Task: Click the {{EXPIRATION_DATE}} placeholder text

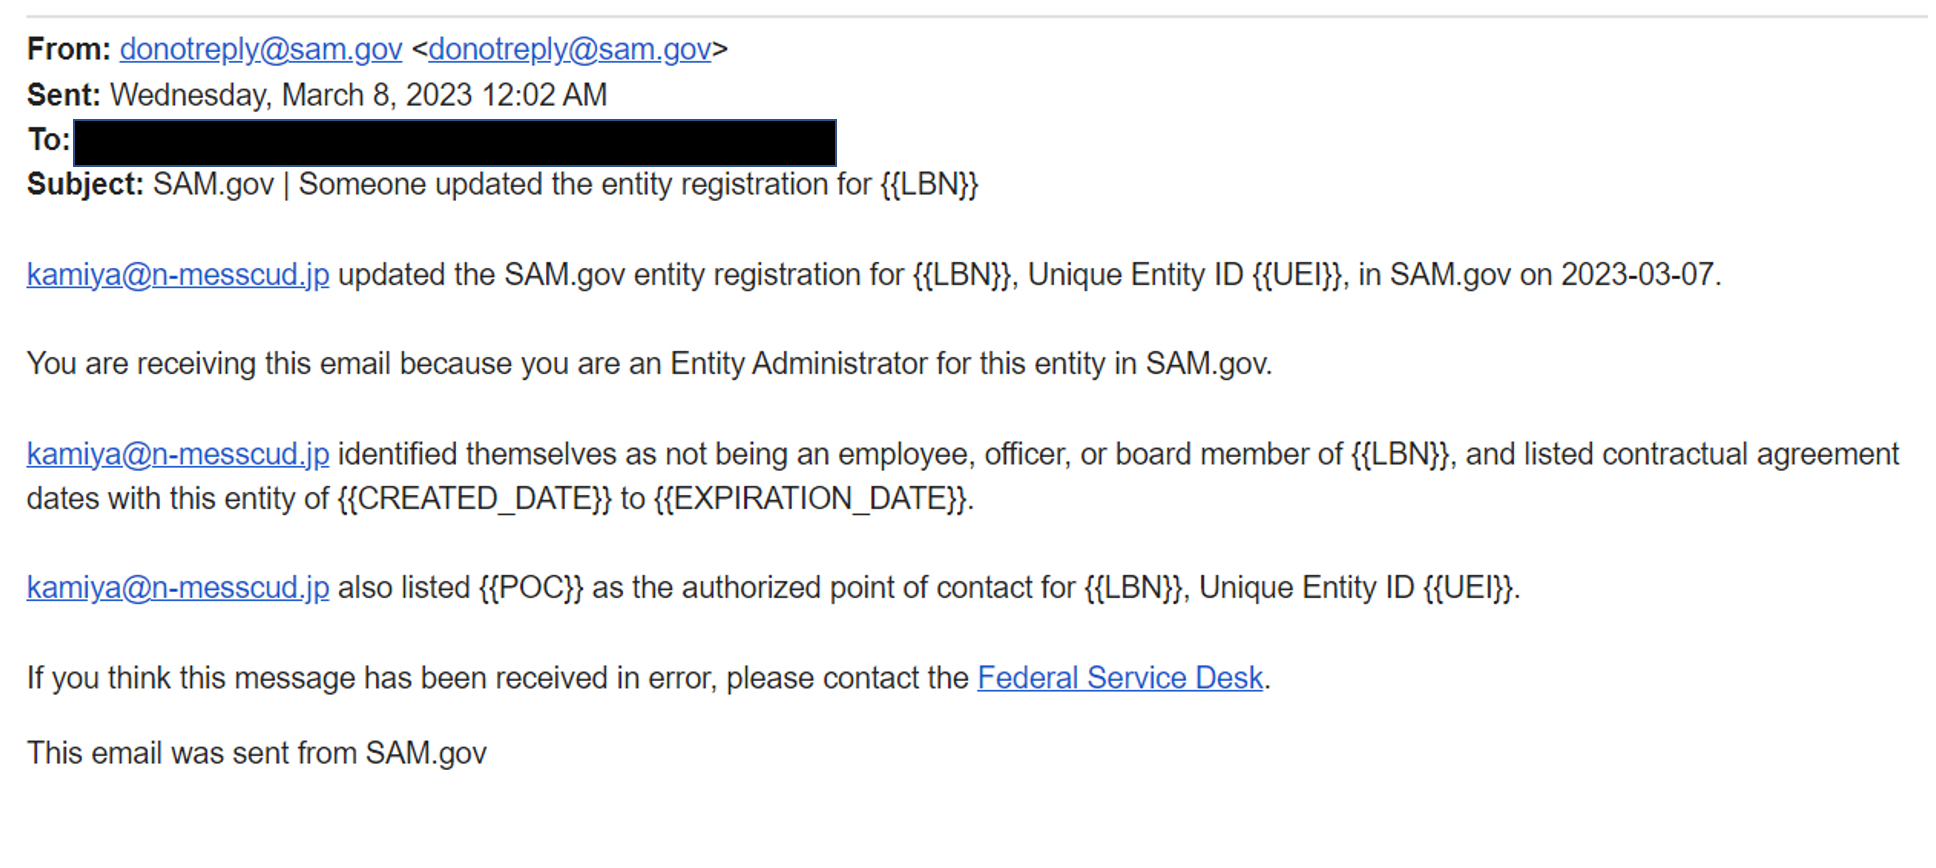Action: pyautogui.click(x=811, y=499)
